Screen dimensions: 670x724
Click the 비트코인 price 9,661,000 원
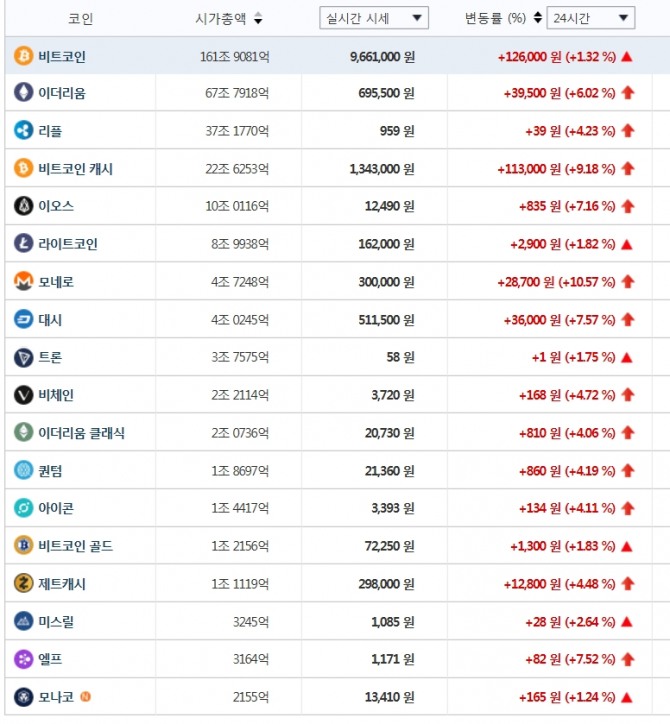pos(382,57)
